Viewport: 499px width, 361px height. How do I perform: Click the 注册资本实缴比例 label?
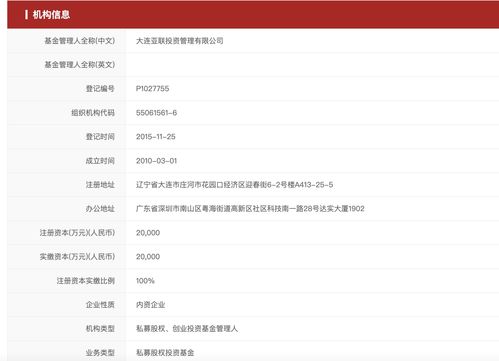click(86, 281)
